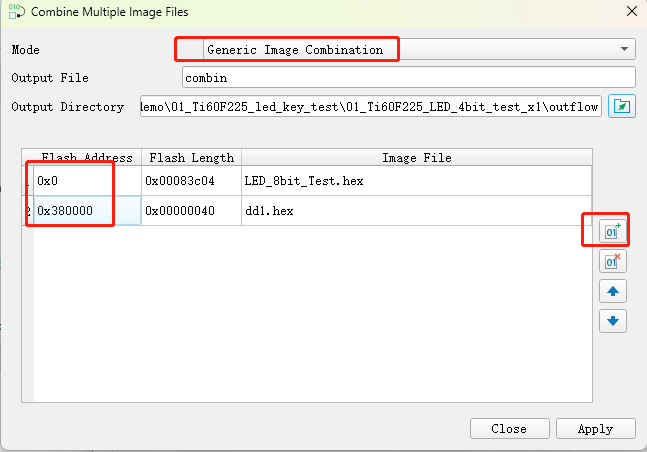Viewport: 647px width, 452px height.
Task: Click the Output Directory path field
Action: 370,107
